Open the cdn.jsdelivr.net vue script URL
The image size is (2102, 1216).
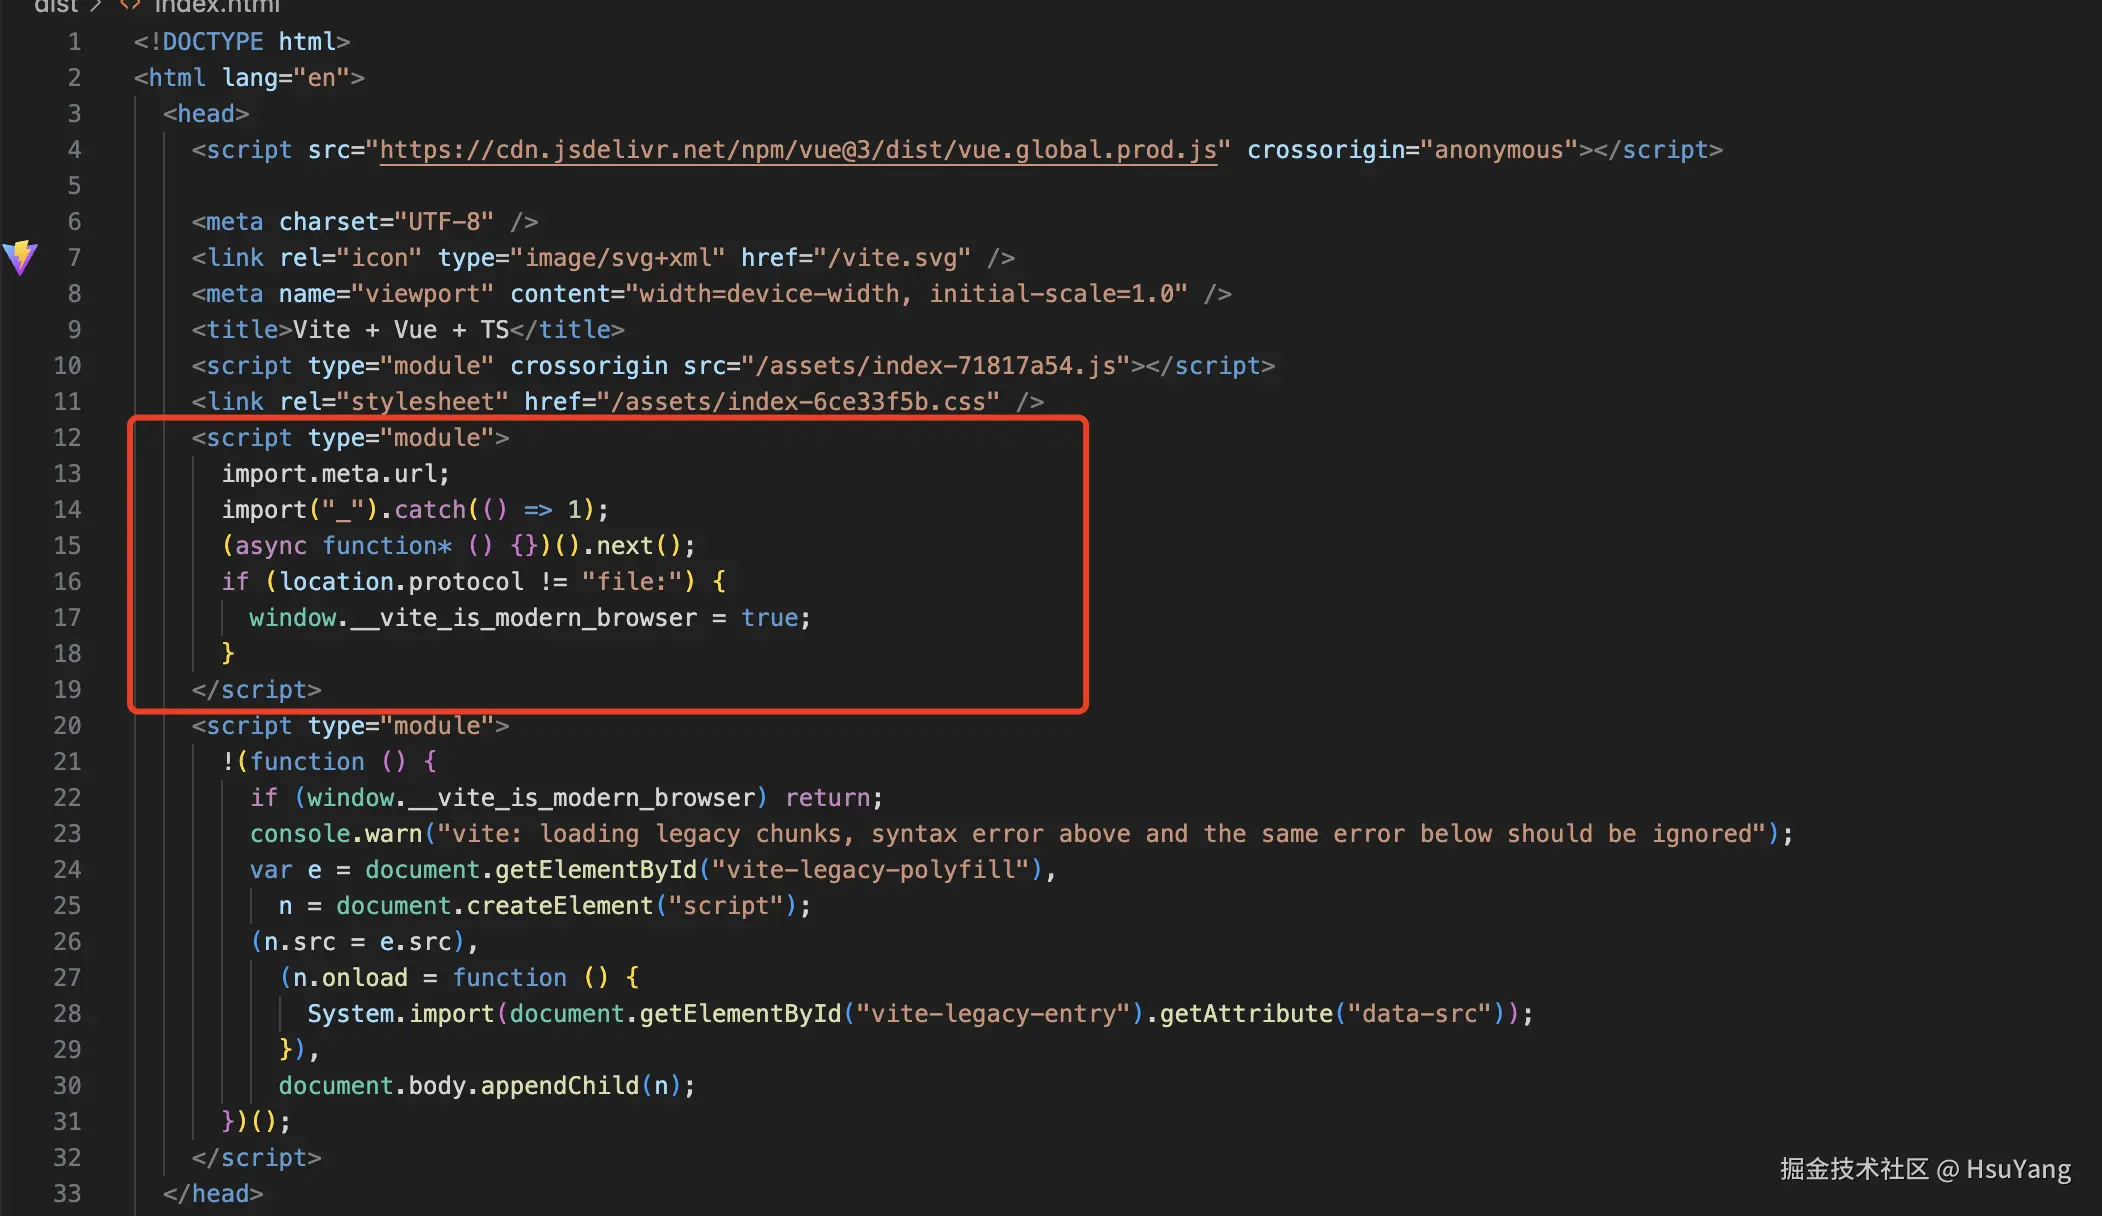pos(798,150)
